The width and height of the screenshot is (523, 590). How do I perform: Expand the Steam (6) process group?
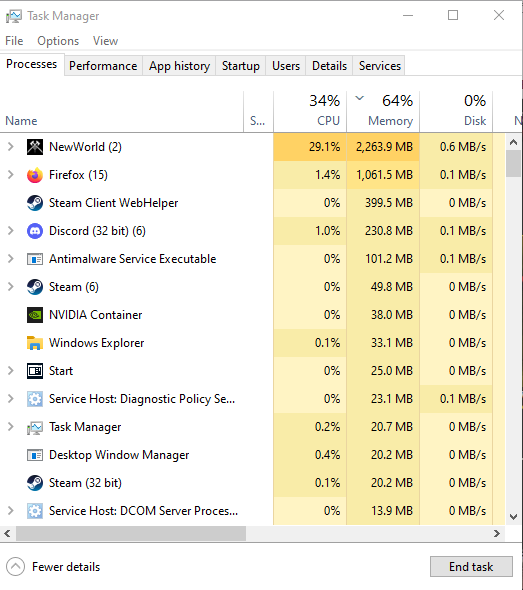point(11,287)
